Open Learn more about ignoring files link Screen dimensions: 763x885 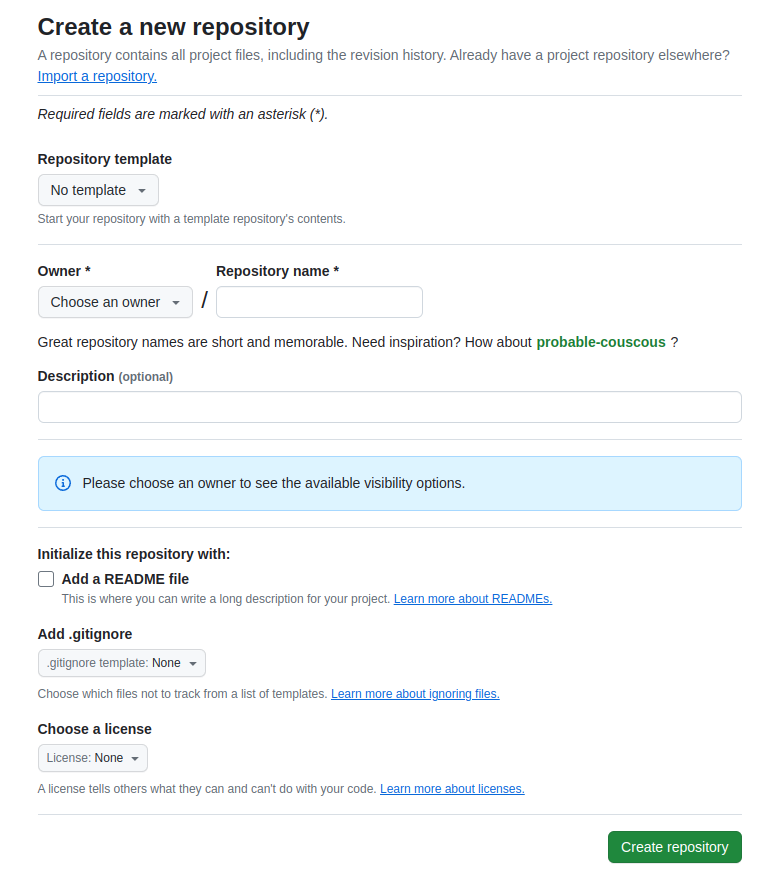coord(415,694)
